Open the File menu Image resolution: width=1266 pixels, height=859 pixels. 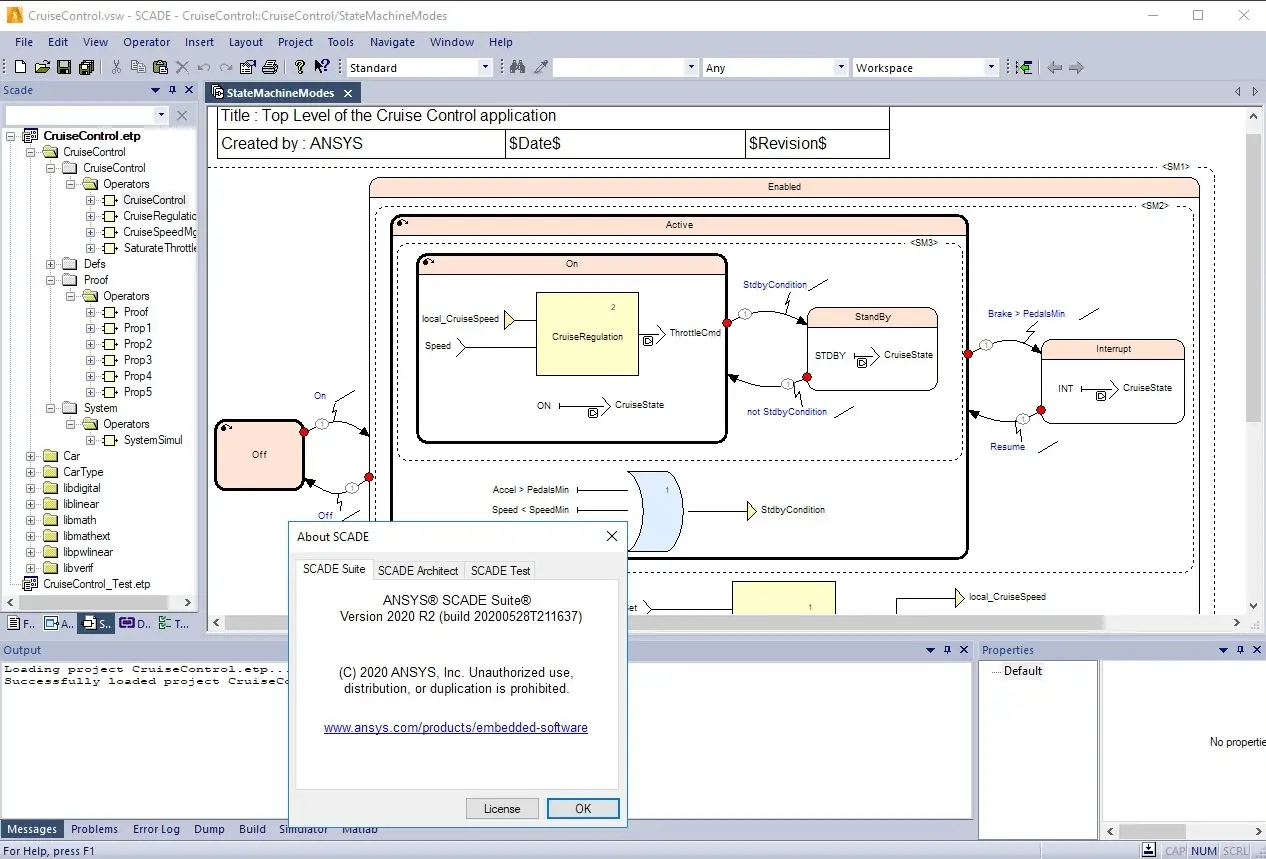coord(24,42)
